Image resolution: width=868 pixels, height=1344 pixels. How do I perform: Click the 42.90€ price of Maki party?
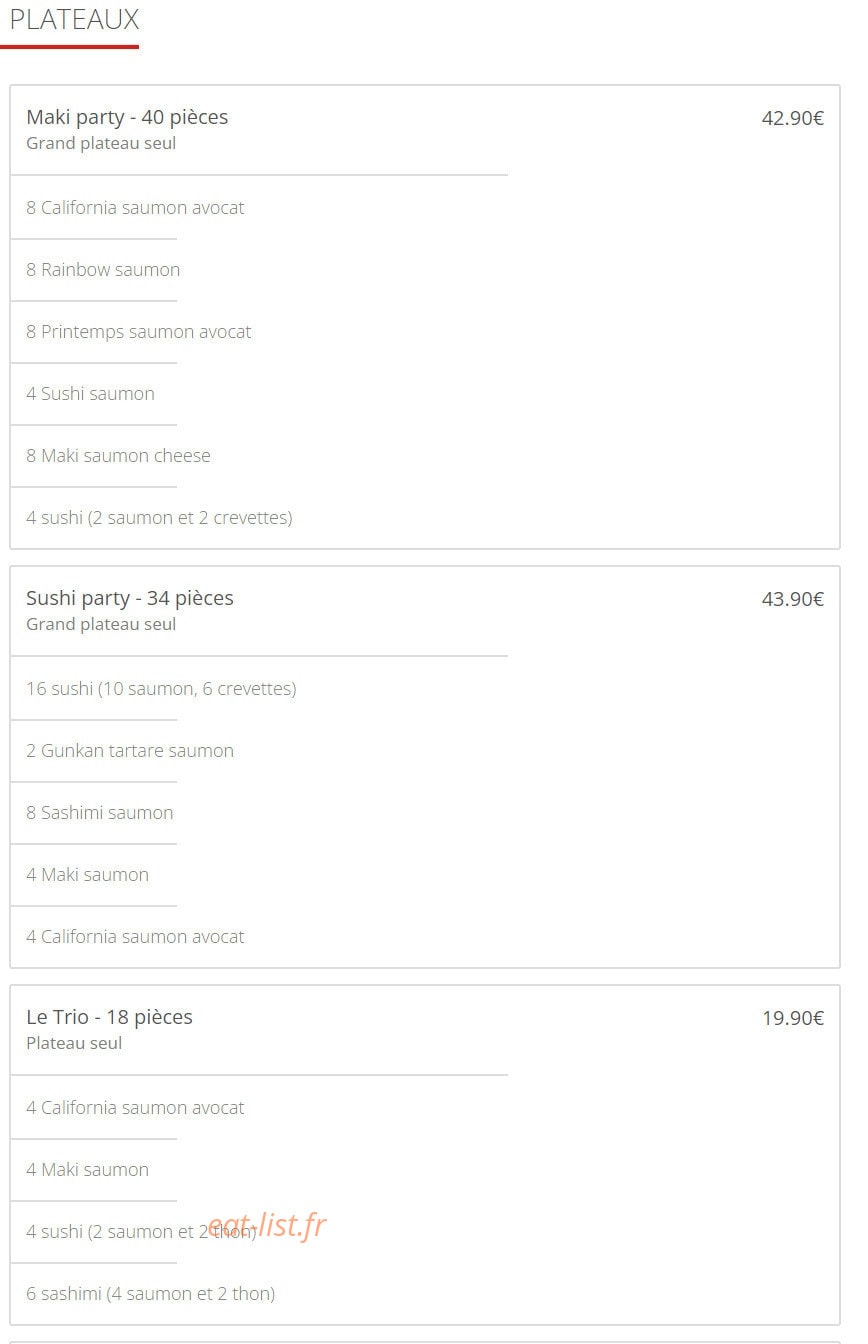pos(793,118)
